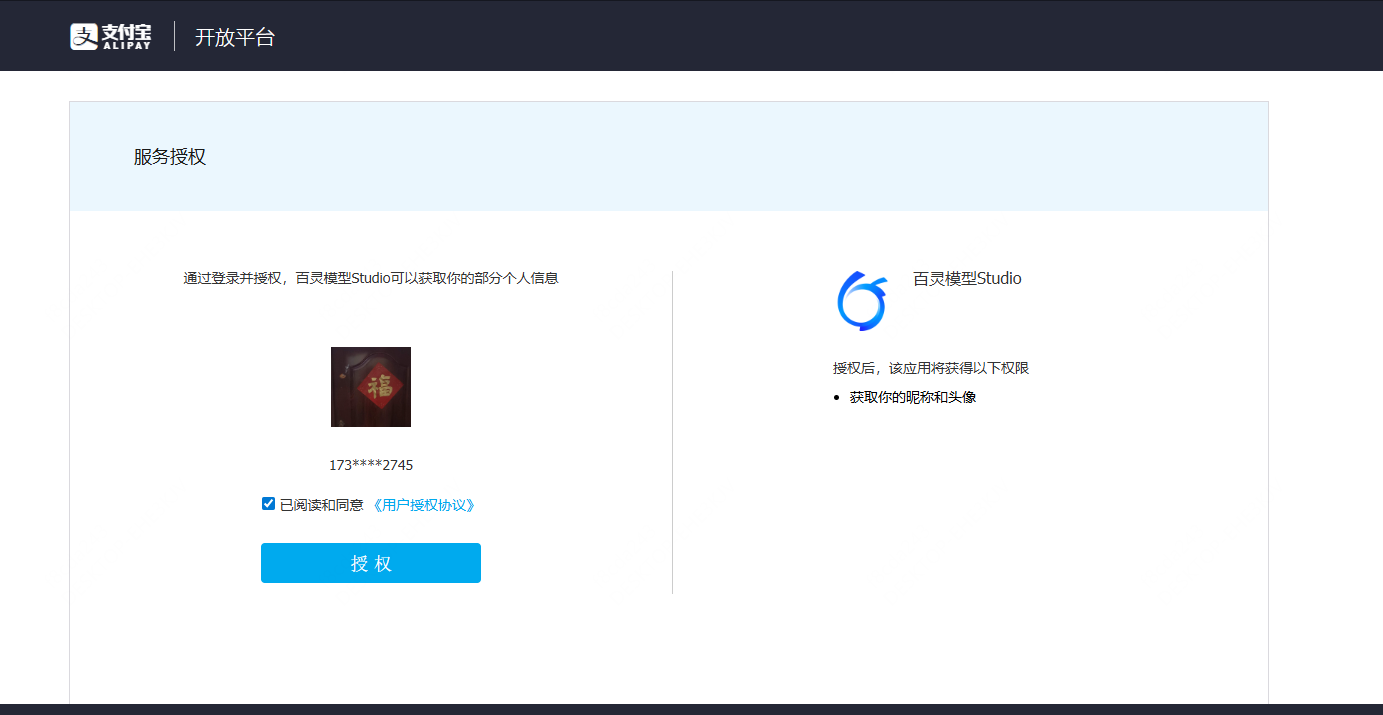Click the 授权后 permissions description text

pos(930,368)
